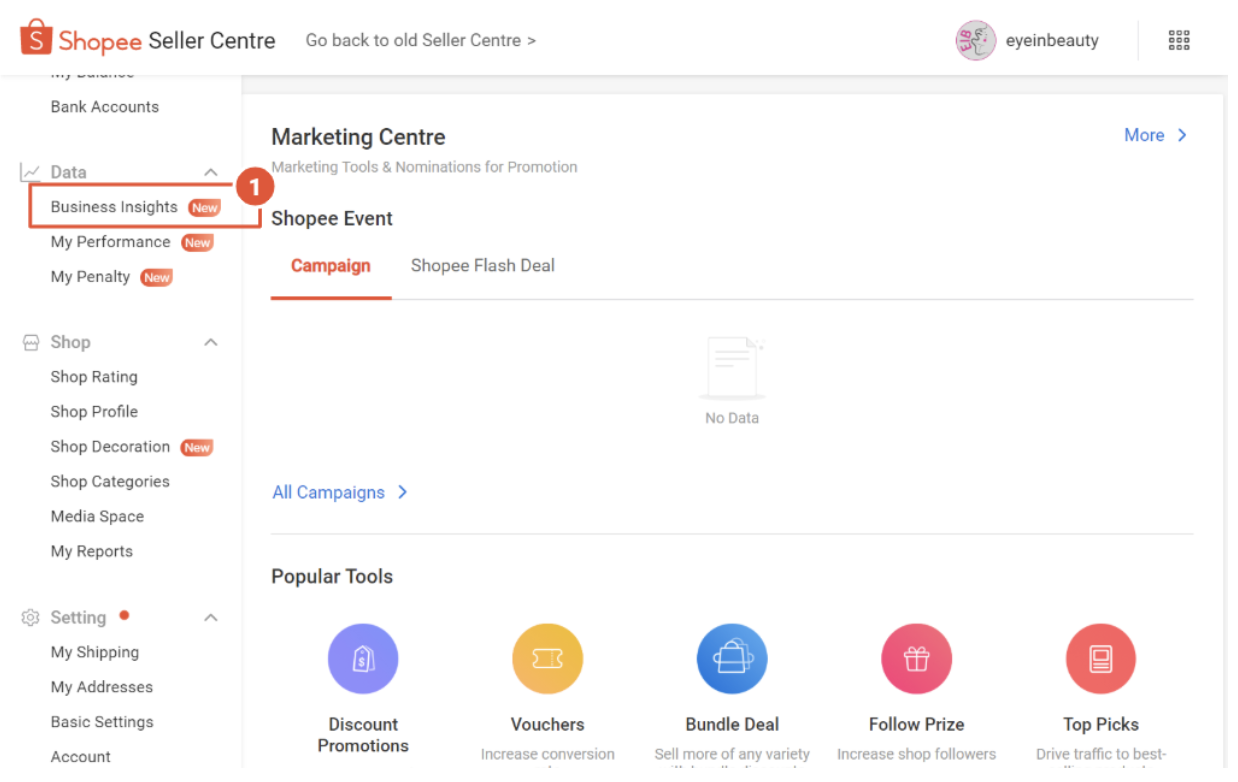Open the apps grid menu top right

coord(1178,39)
